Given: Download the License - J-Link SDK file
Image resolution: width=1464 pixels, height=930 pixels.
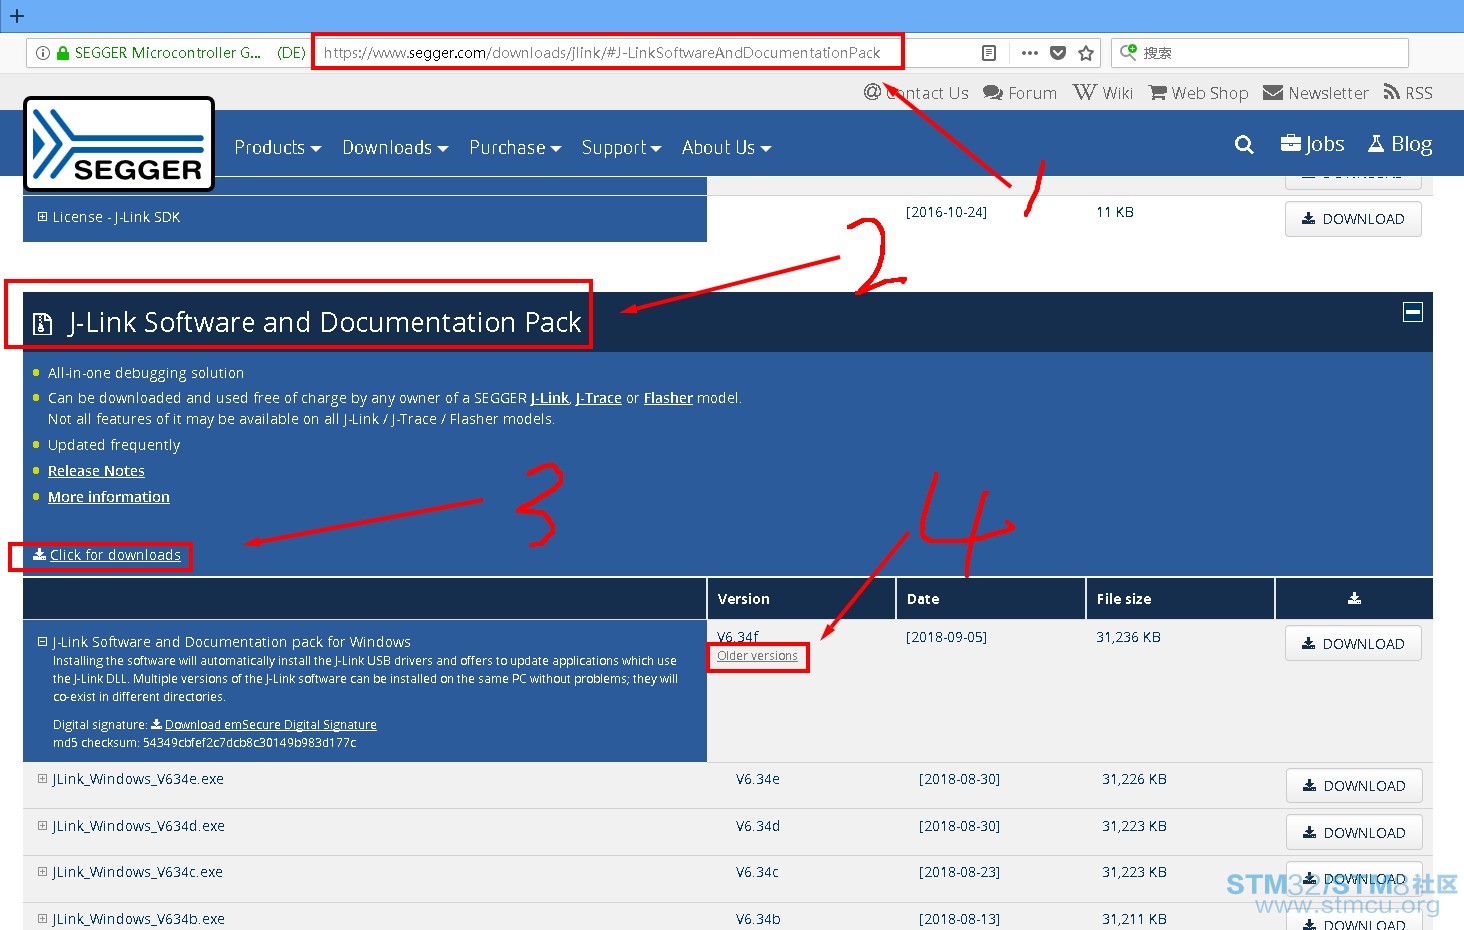Looking at the screenshot, I should click(1353, 219).
